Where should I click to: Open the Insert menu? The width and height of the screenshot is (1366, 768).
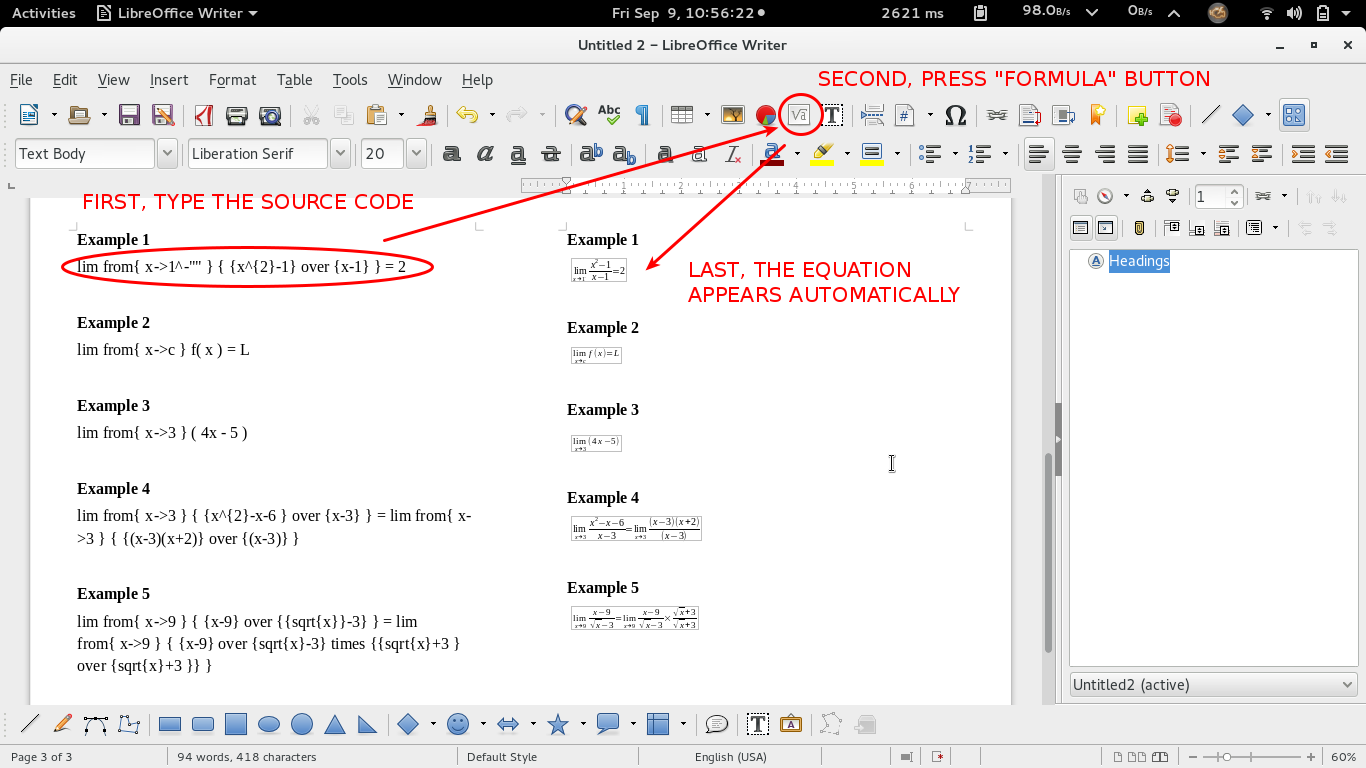168,80
